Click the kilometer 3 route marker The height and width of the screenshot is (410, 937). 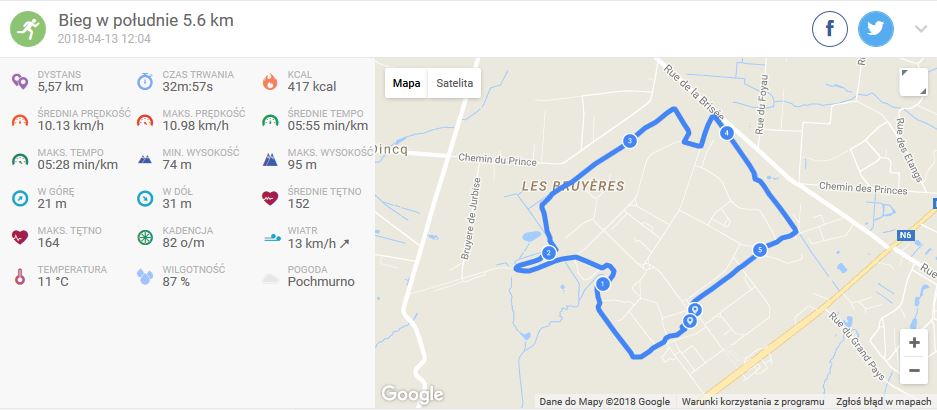[x=630, y=141]
